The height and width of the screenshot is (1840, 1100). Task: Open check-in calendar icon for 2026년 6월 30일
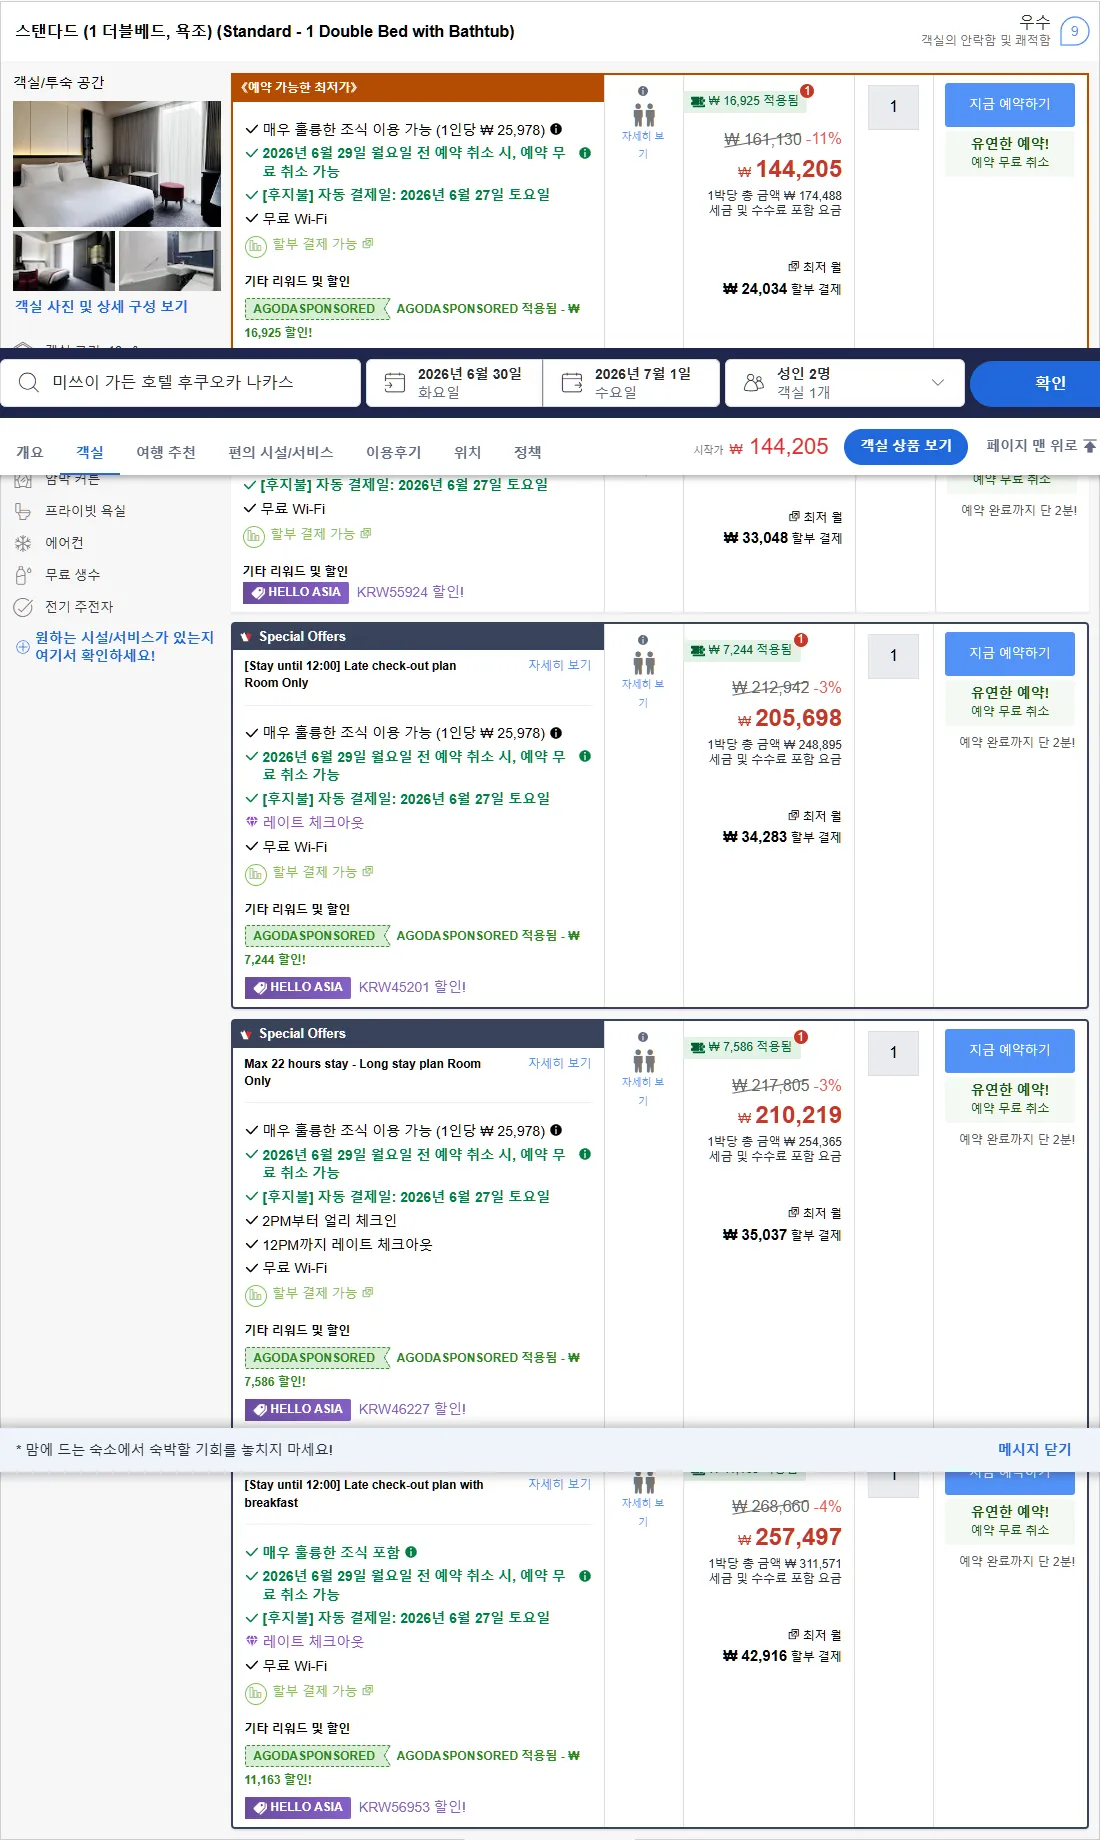click(395, 382)
